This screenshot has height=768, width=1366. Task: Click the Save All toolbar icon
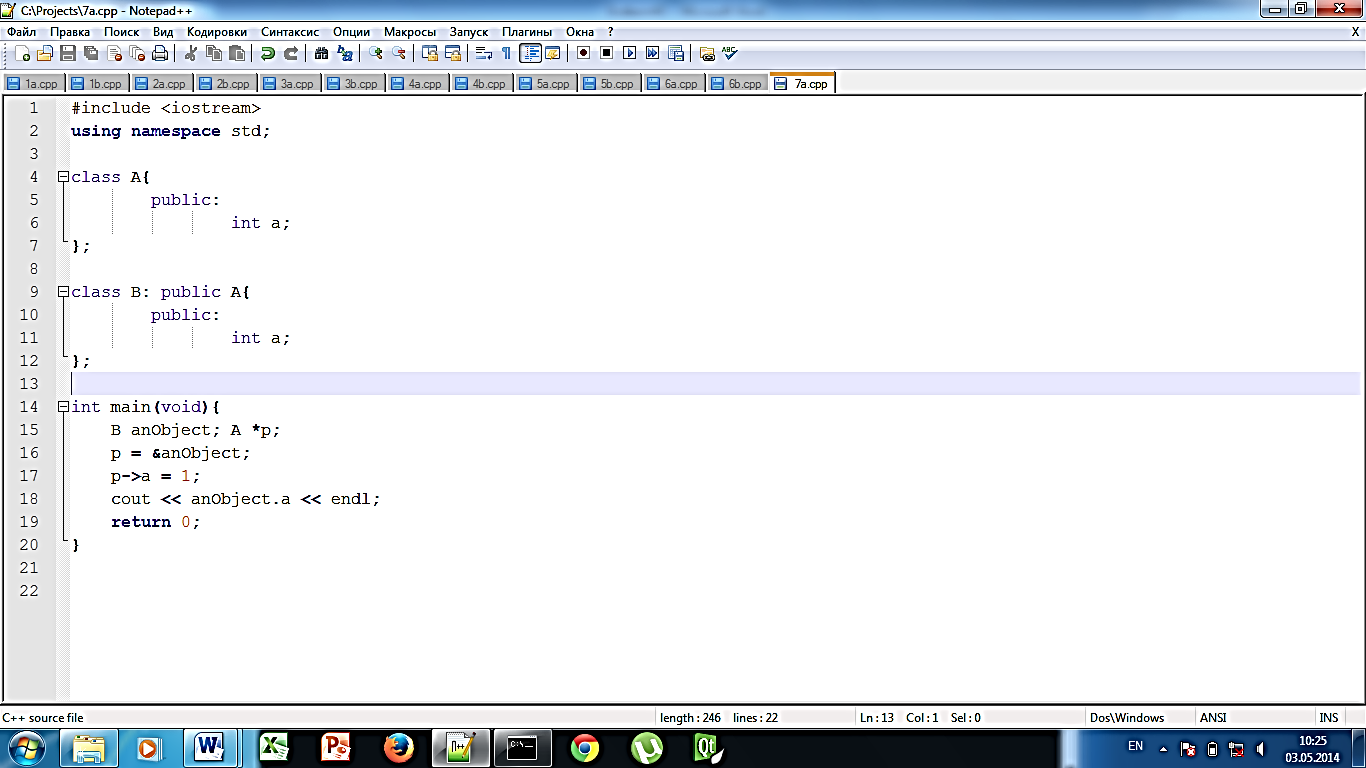tap(91, 54)
